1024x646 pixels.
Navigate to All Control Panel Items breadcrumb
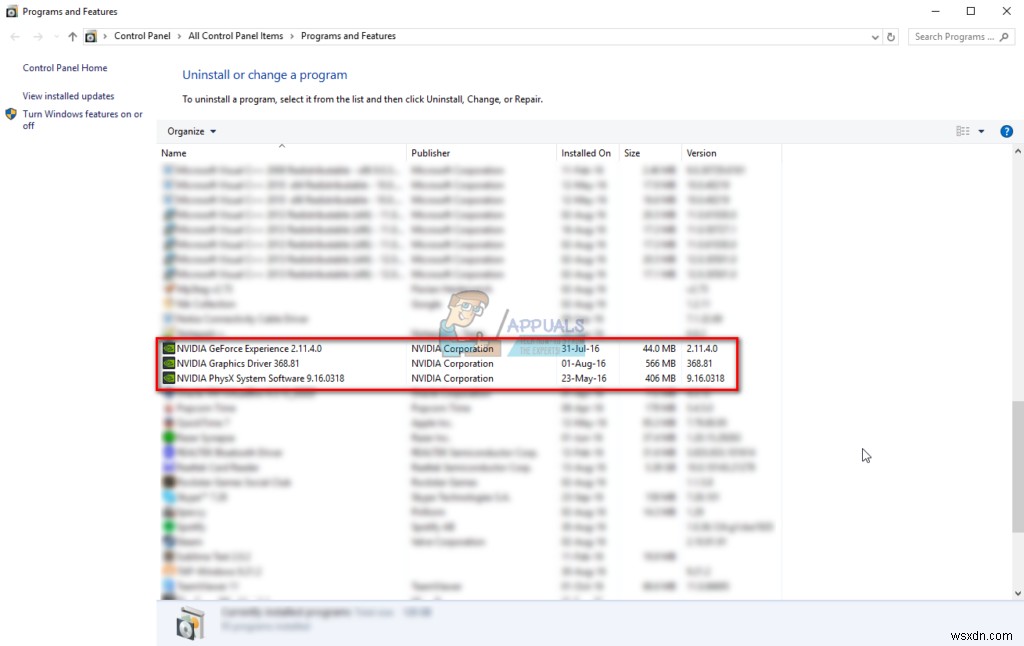[237, 35]
